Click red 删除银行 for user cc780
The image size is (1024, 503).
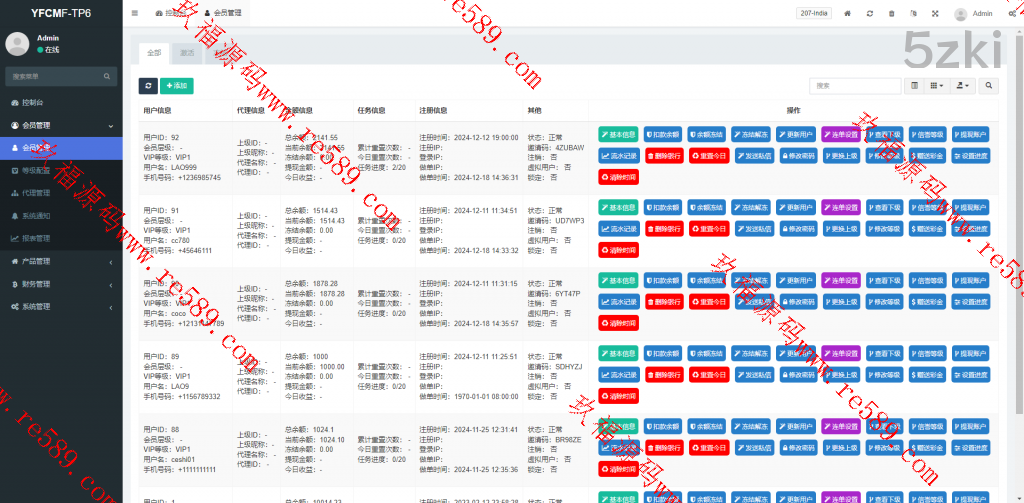[x=664, y=229]
